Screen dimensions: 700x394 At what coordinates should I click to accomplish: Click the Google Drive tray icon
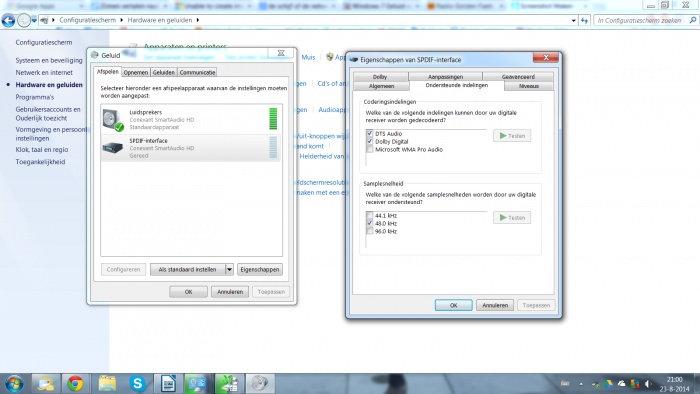tap(608, 384)
